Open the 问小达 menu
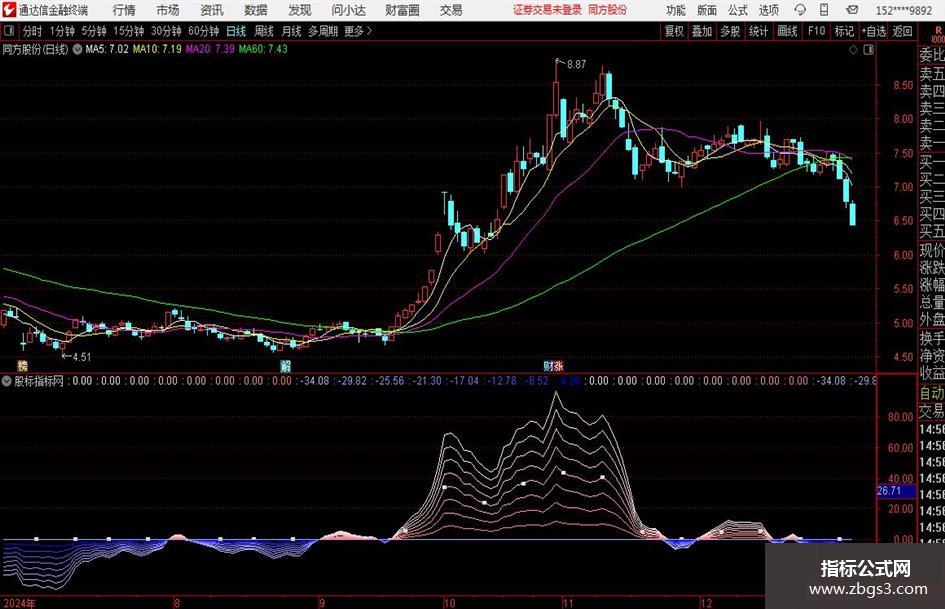 pos(348,10)
